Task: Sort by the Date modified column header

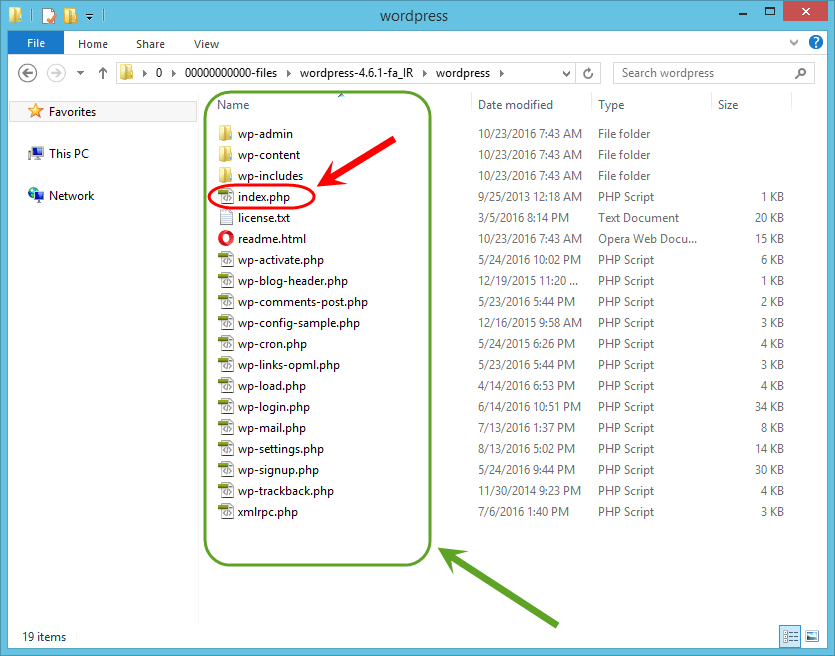Action: pos(515,105)
